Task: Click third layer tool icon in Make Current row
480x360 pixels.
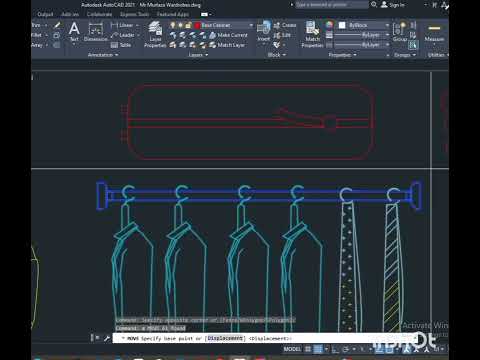Action: [x=193, y=35]
